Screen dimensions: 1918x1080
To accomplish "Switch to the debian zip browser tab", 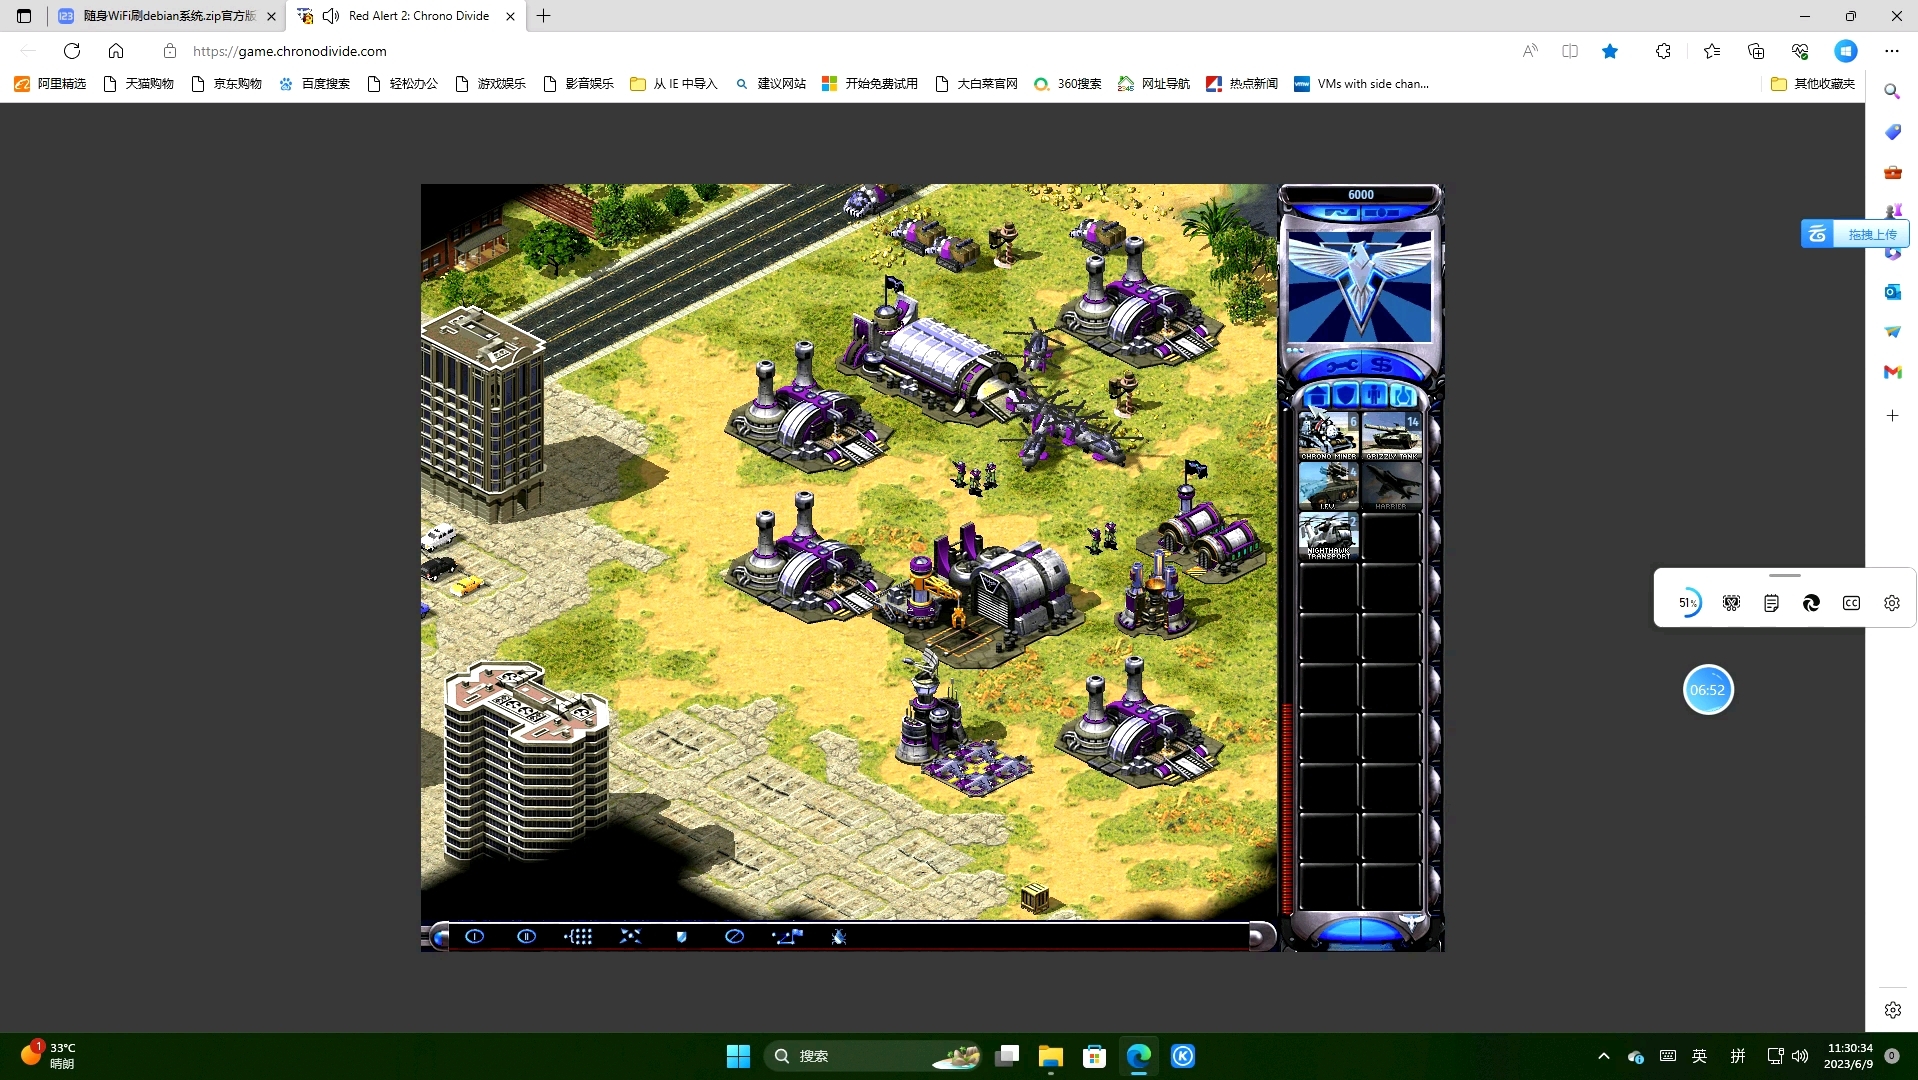I will pos(167,16).
